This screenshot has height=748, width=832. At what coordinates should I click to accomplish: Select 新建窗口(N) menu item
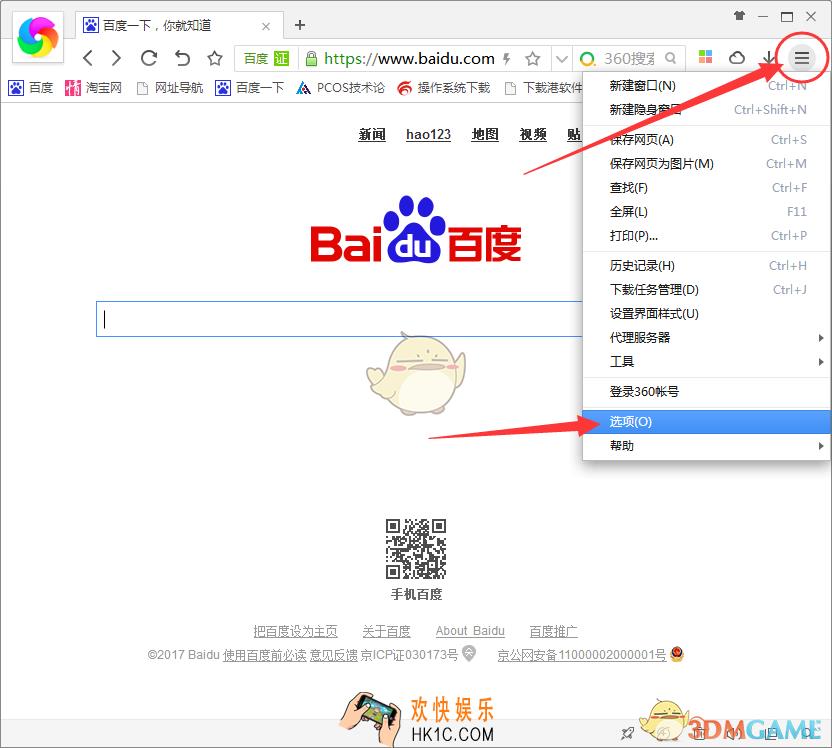pos(706,86)
